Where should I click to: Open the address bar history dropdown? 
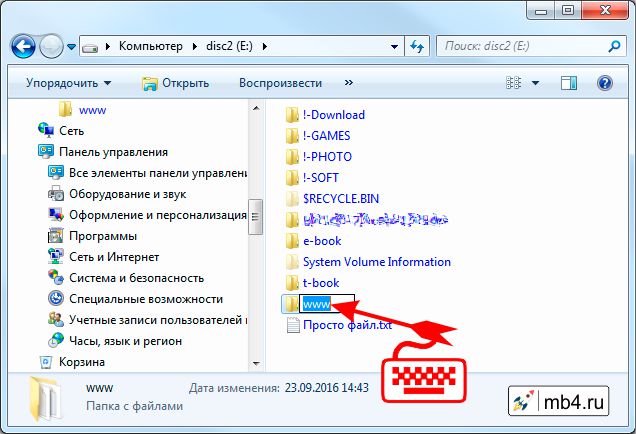[x=394, y=47]
